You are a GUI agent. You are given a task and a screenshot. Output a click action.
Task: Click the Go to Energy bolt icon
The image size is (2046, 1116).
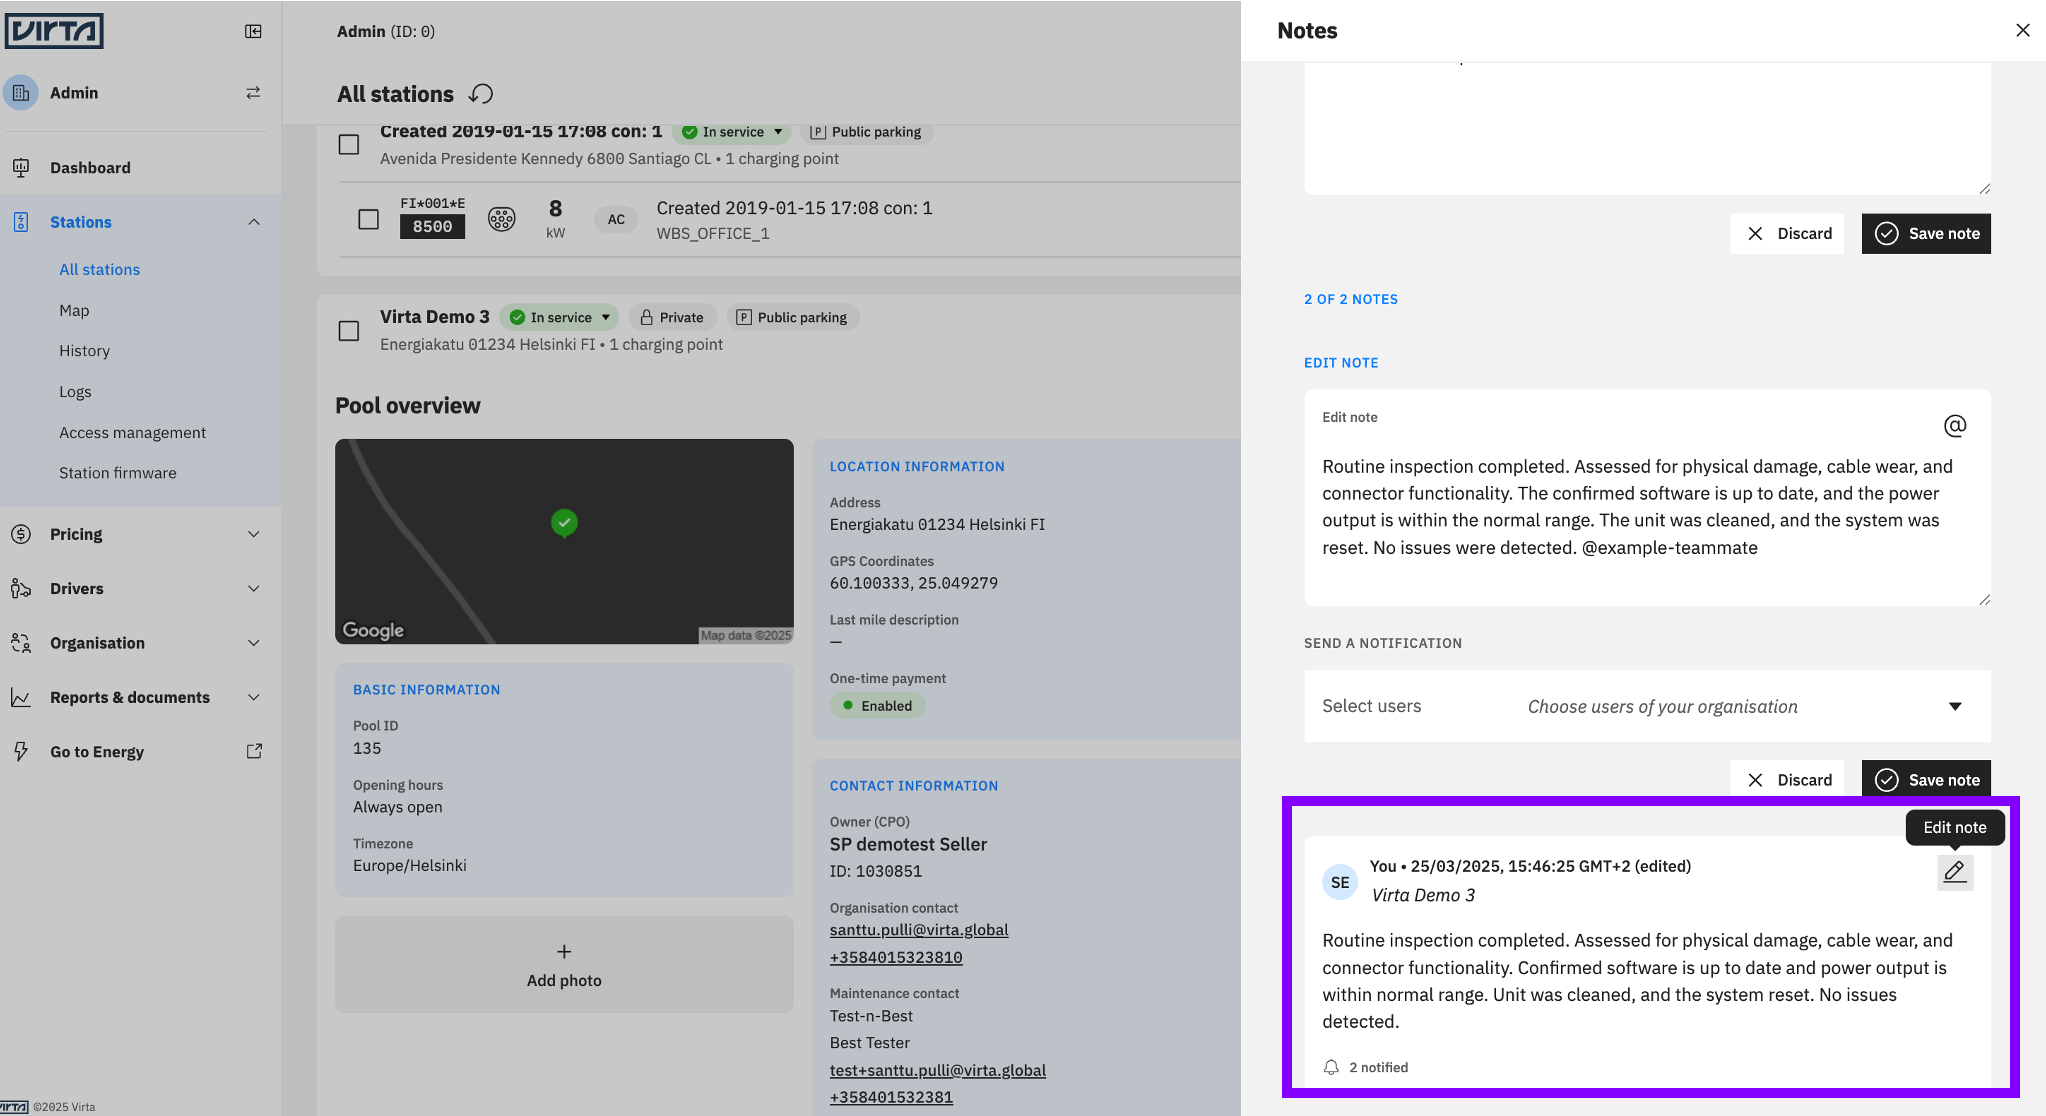coord(21,751)
